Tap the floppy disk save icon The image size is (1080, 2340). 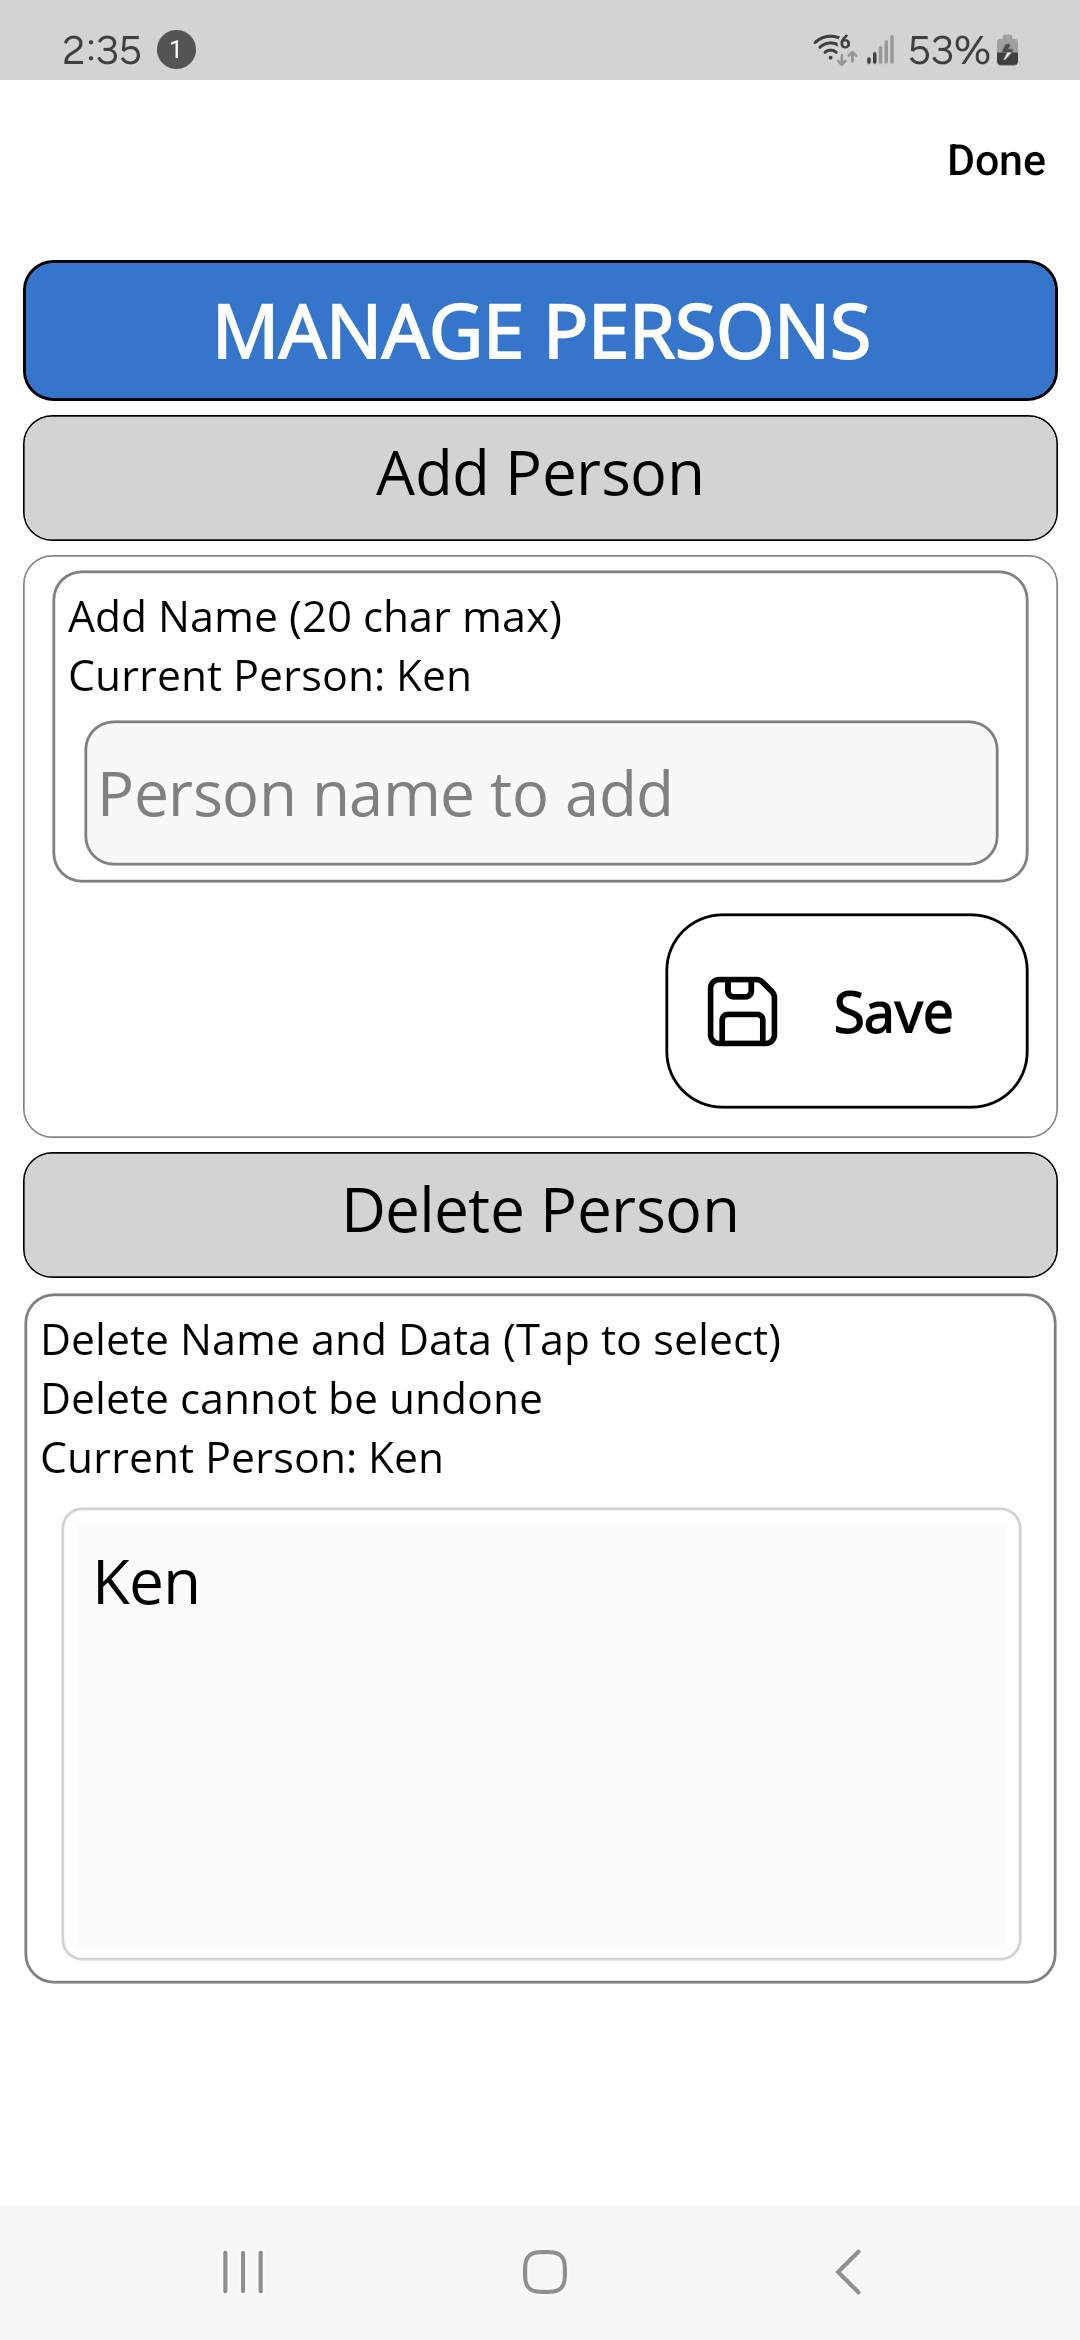742,1012
